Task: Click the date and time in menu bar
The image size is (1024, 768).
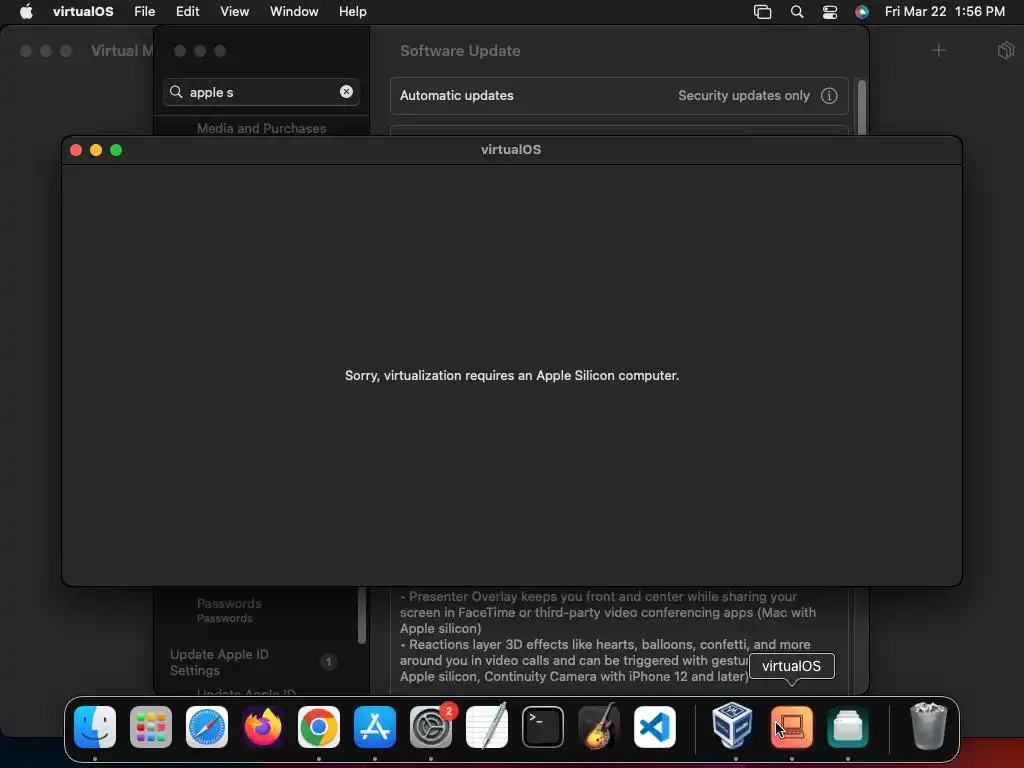Action: (944, 11)
